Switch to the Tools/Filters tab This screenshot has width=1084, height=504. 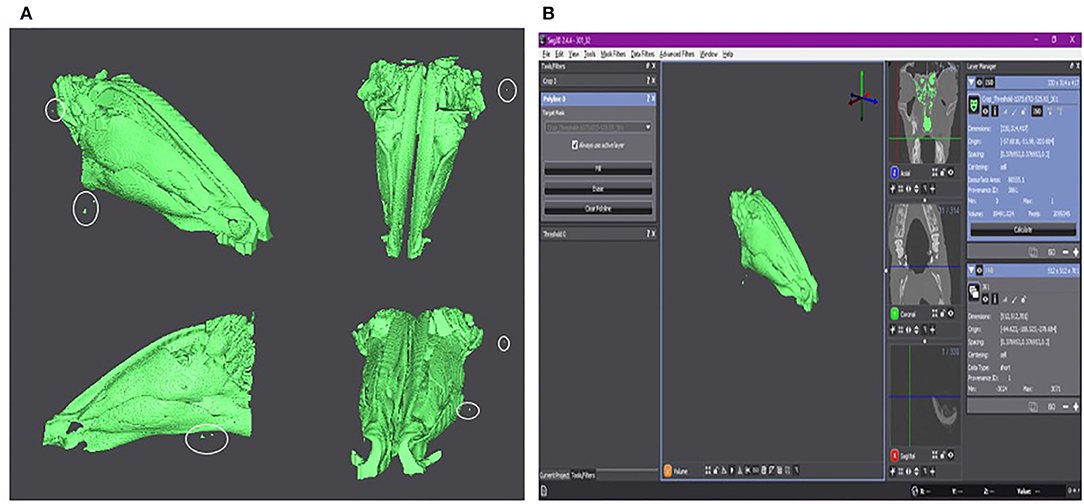pyautogui.click(x=583, y=476)
